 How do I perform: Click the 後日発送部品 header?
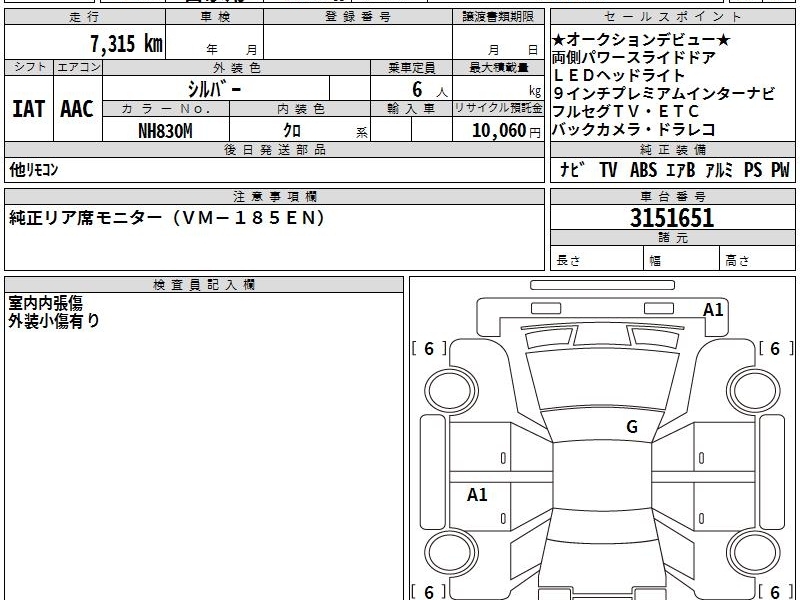[x=274, y=149]
